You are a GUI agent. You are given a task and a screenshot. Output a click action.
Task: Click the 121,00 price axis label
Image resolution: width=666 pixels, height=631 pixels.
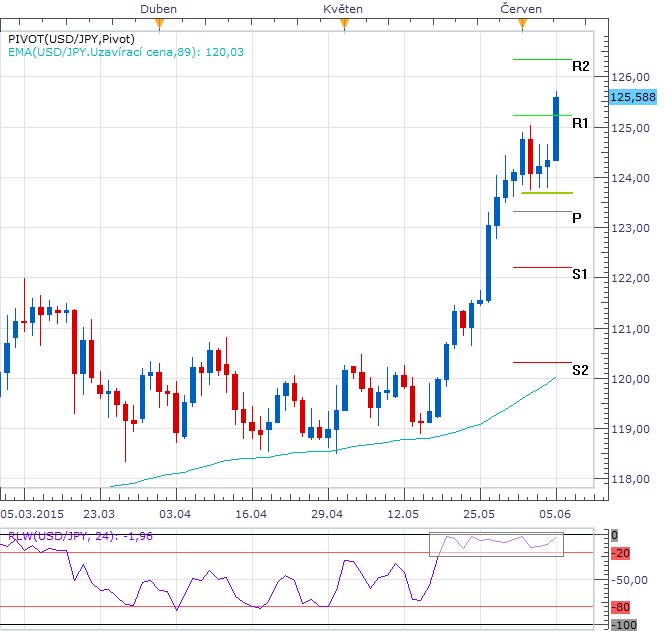pyautogui.click(x=630, y=329)
